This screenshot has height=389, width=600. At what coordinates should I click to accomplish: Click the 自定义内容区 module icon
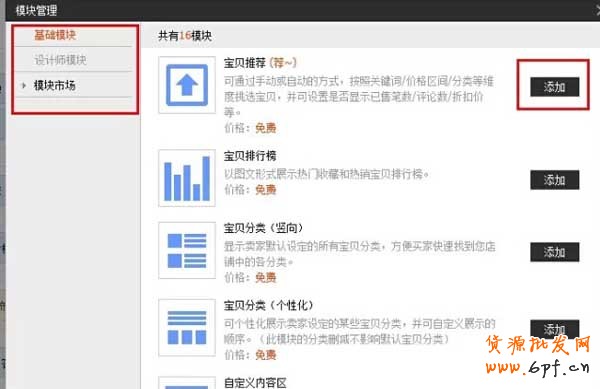click(x=187, y=383)
